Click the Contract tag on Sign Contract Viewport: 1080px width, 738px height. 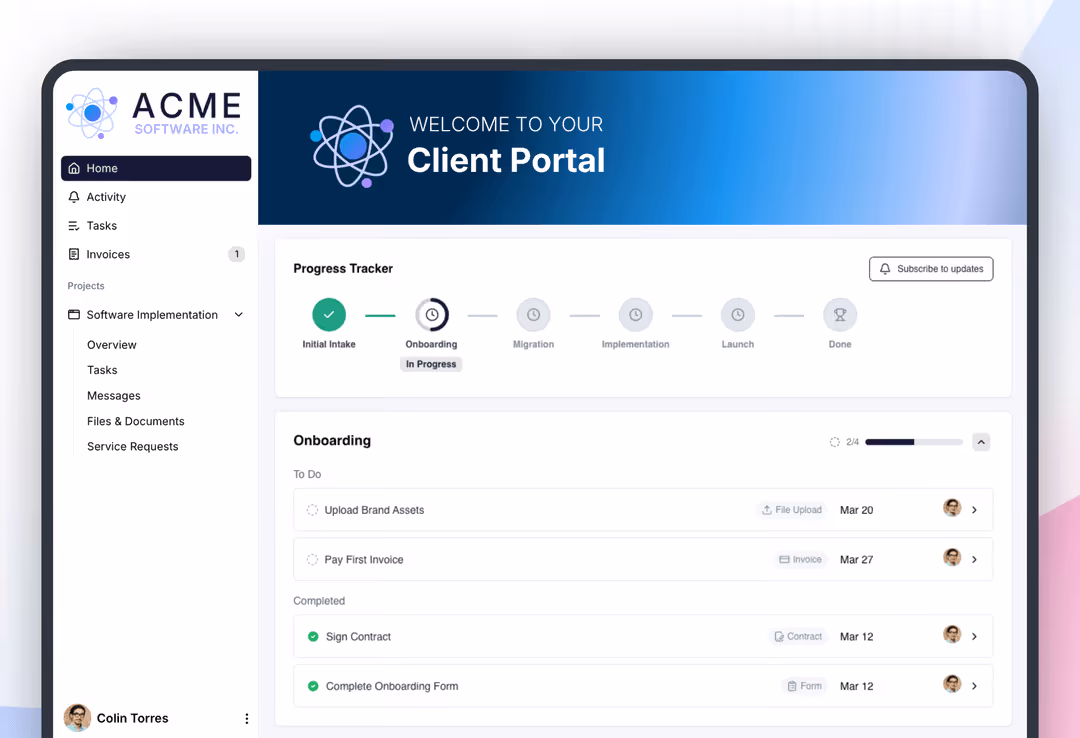798,637
